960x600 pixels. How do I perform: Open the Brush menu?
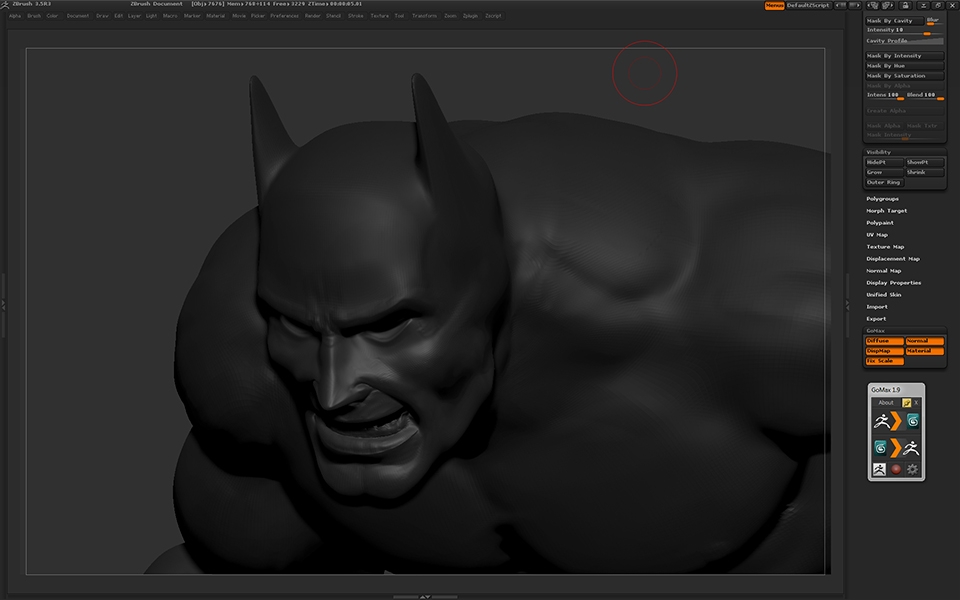[x=34, y=16]
